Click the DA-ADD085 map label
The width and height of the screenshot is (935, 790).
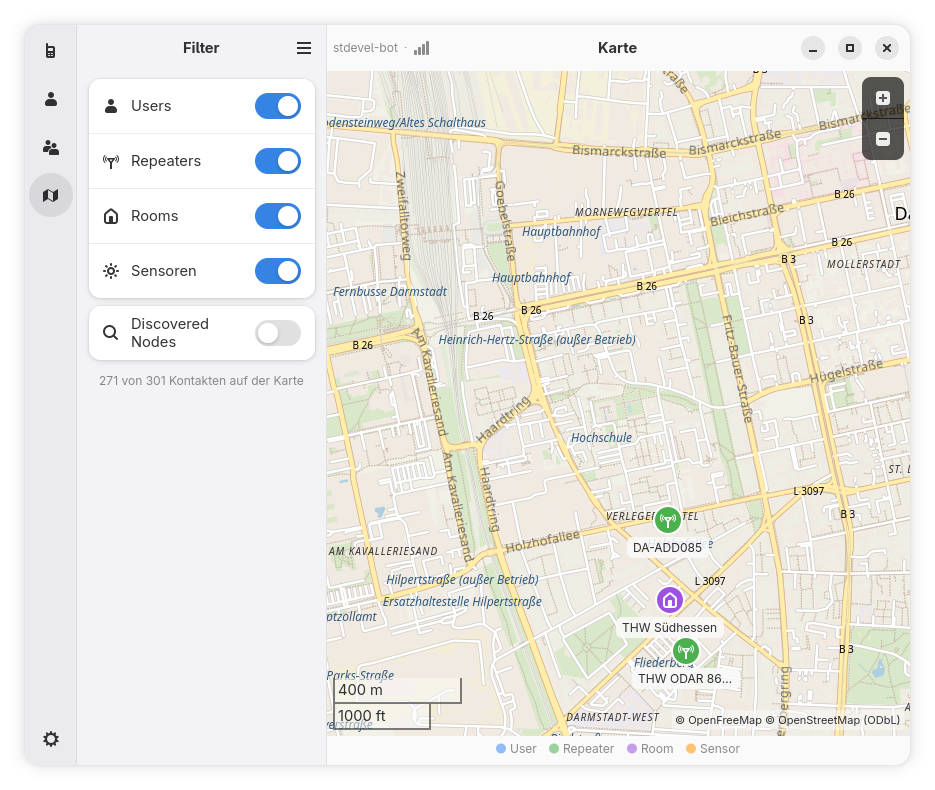[x=667, y=547]
